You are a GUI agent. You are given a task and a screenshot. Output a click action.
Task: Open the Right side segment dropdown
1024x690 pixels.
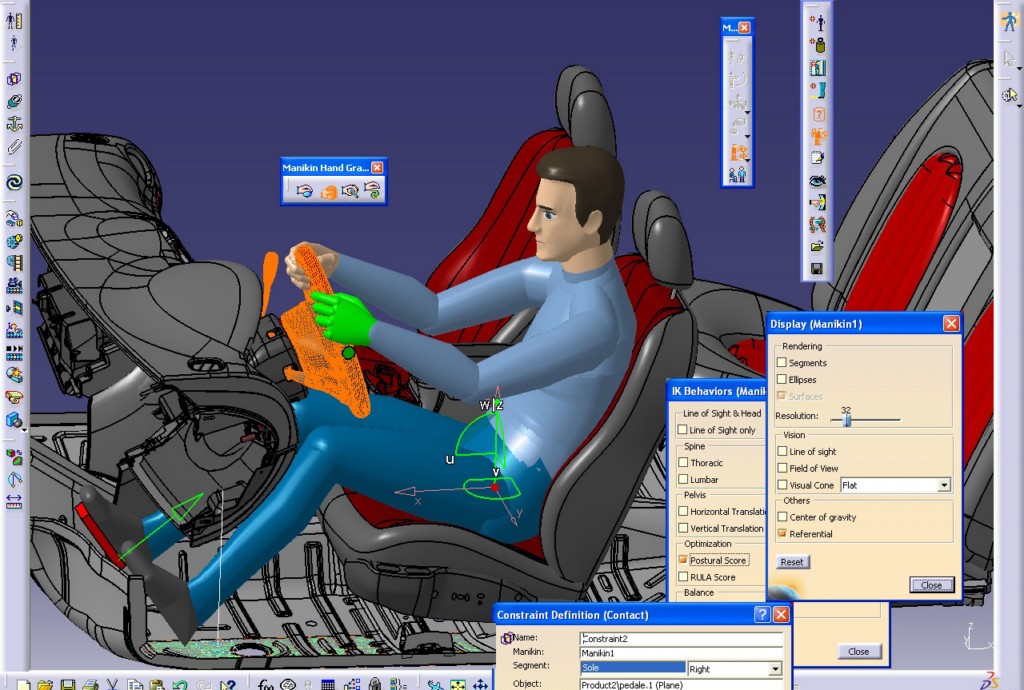click(775, 669)
